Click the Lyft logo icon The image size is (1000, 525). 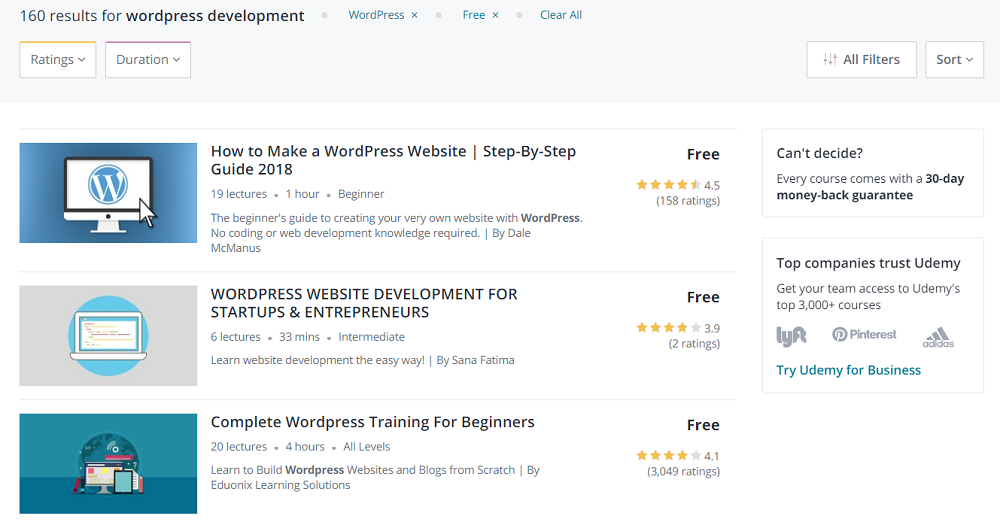[x=791, y=336]
